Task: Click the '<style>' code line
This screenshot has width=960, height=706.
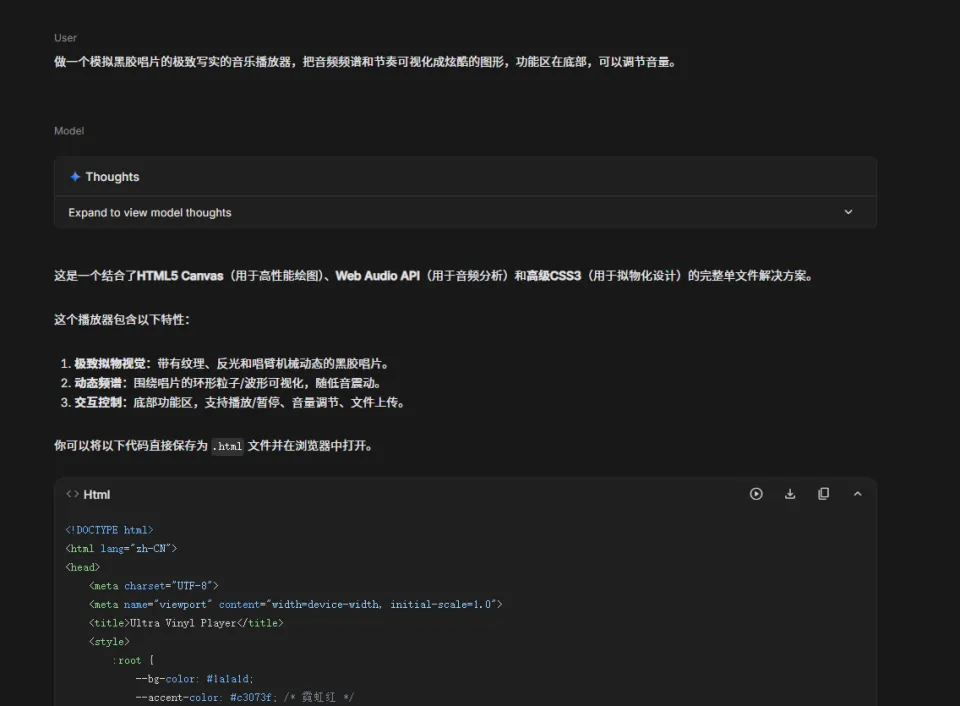Action: click(x=109, y=642)
